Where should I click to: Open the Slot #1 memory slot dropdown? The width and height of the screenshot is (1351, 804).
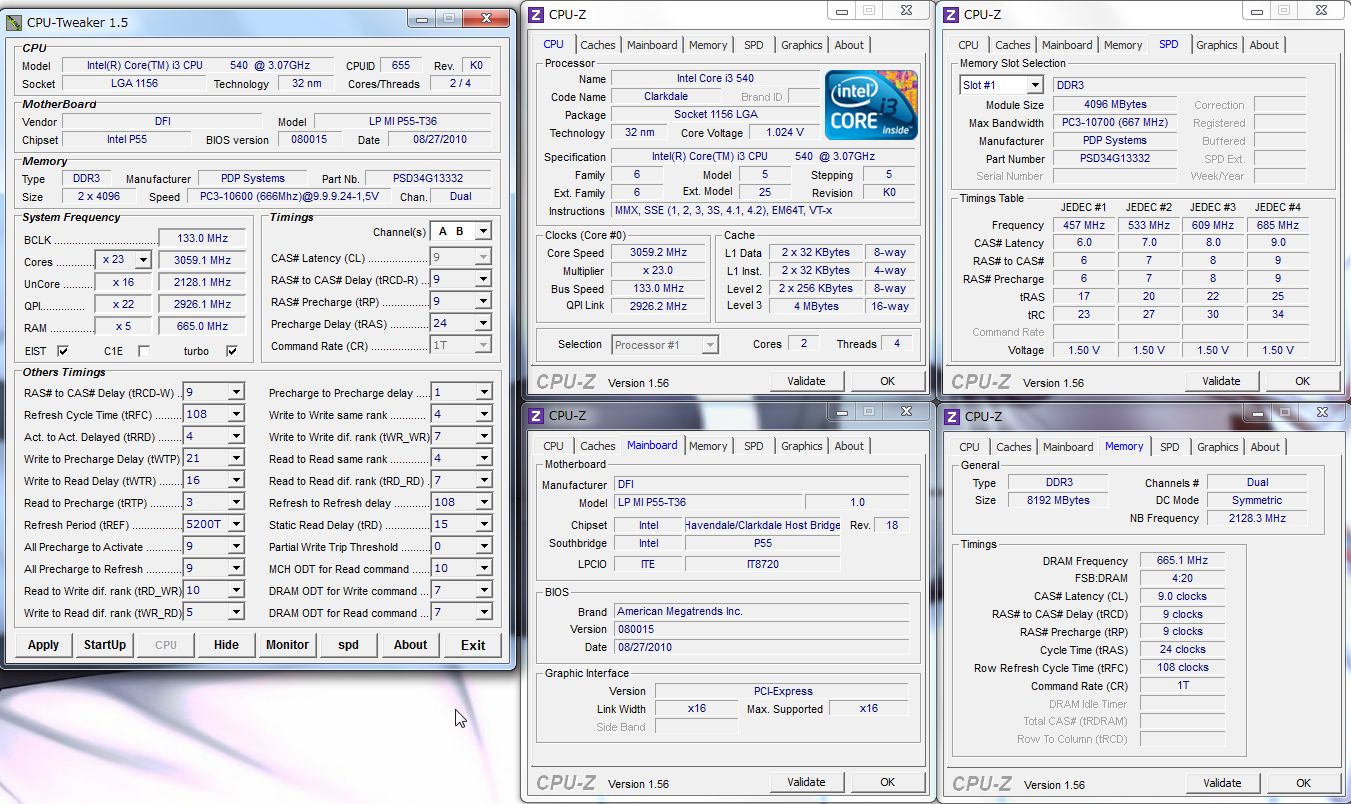[x=1036, y=85]
